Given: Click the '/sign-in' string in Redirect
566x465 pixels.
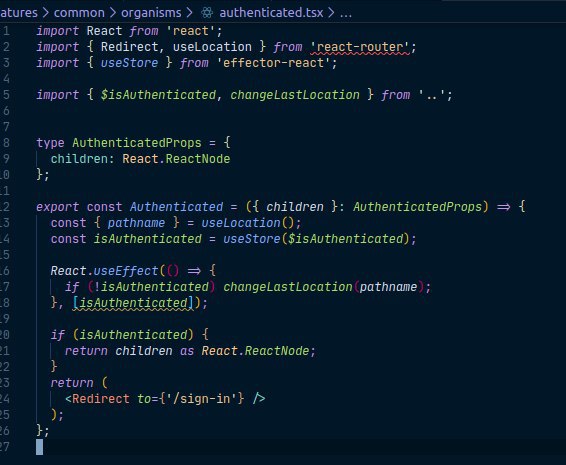Looking at the screenshot, I should tap(201, 399).
